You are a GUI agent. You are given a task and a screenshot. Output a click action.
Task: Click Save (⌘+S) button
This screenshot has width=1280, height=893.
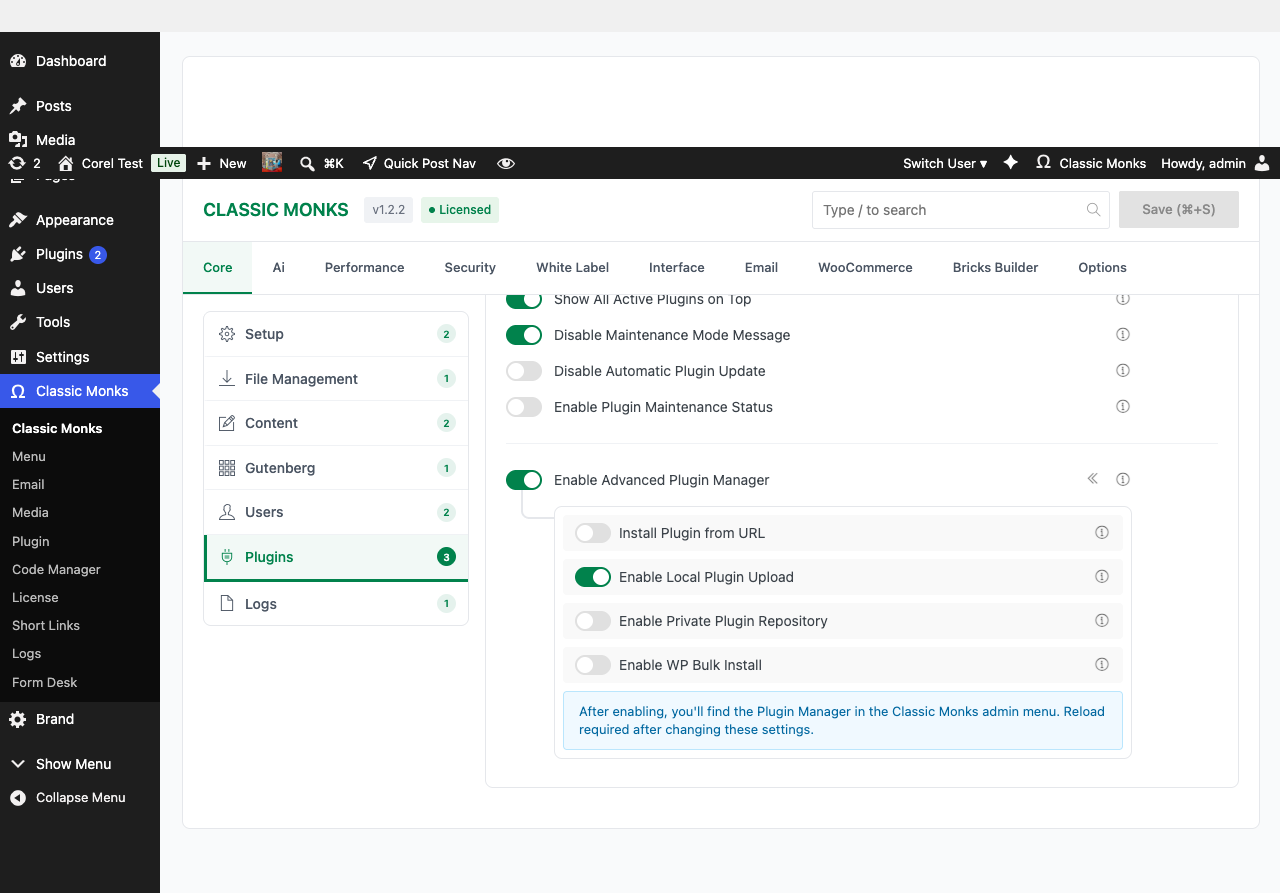point(1179,210)
